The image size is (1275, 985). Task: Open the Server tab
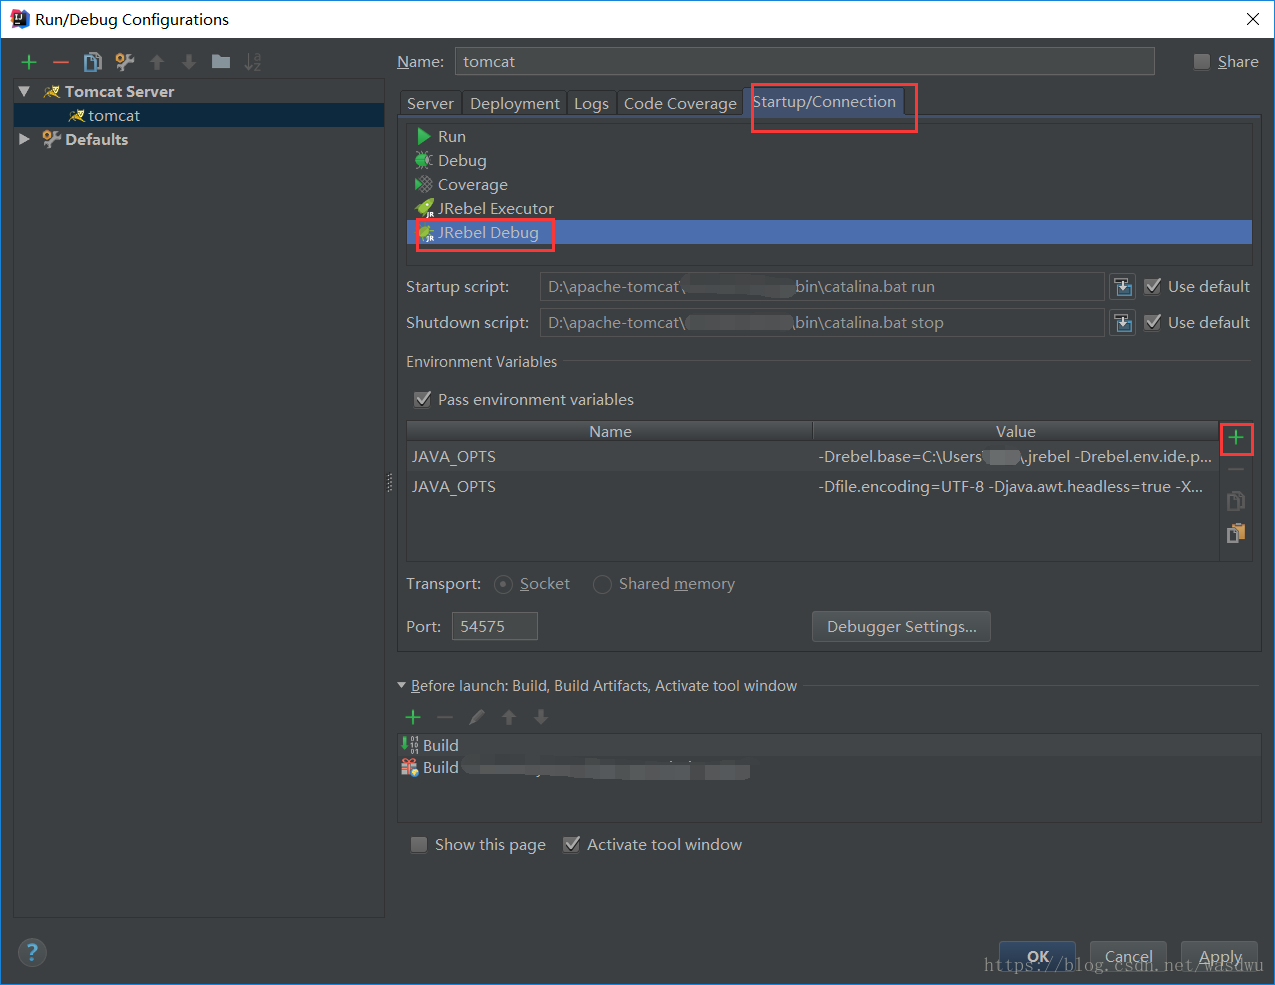tap(430, 104)
